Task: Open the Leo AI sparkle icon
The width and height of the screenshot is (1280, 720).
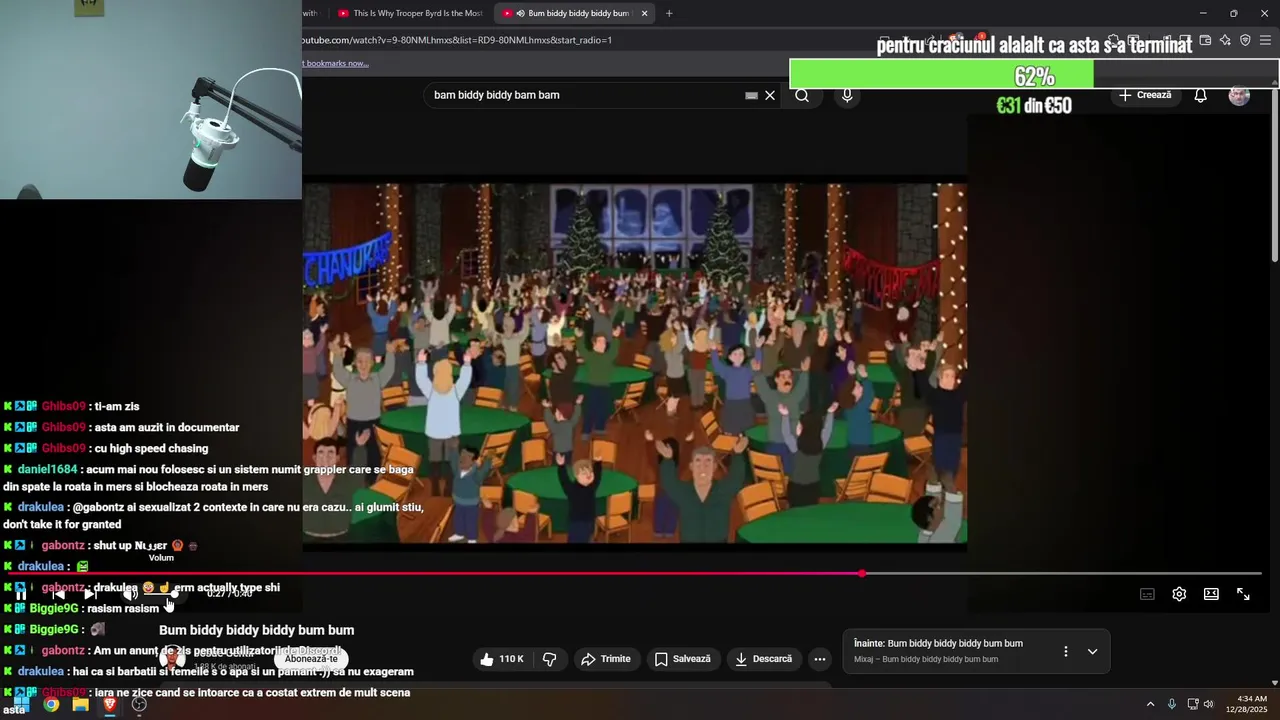Action: [1225, 40]
